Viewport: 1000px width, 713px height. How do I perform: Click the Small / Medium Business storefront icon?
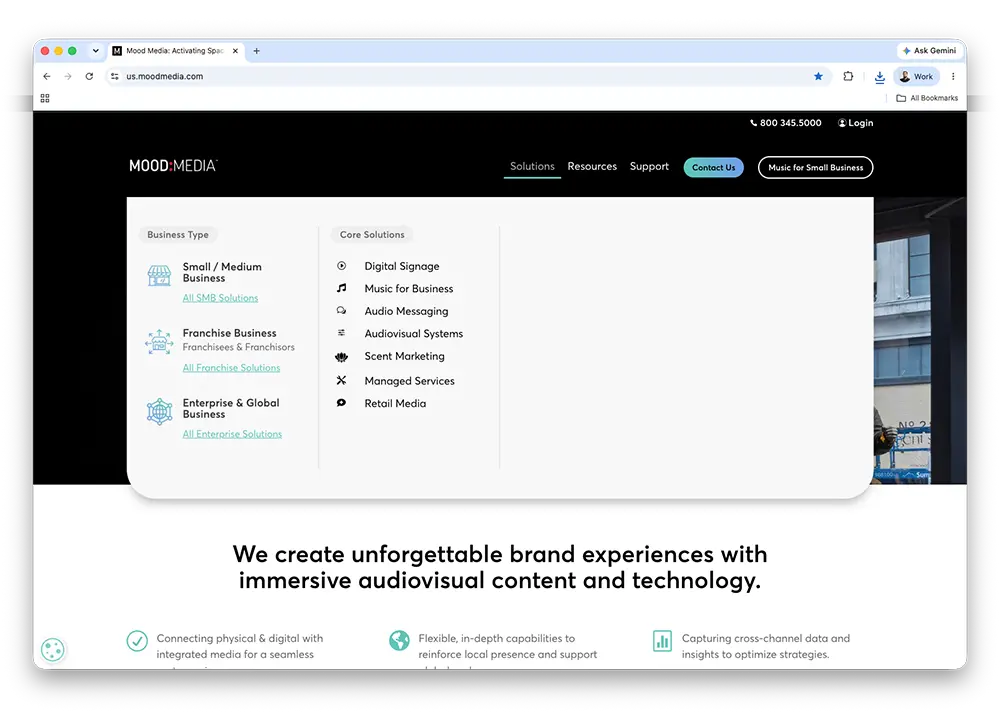coord(159,276)
